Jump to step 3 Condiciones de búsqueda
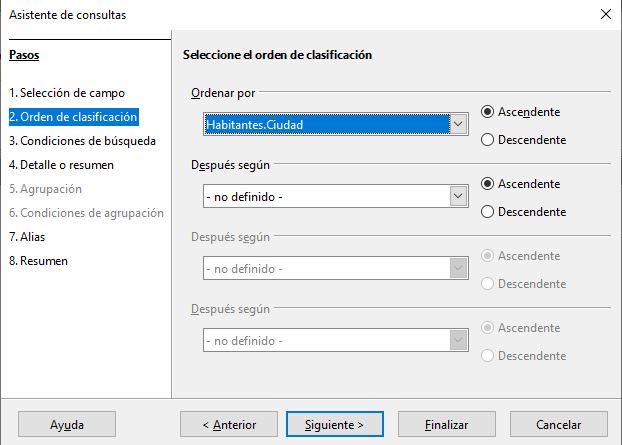The width and height of the screenshot is (622, 445). pos(83,141)
